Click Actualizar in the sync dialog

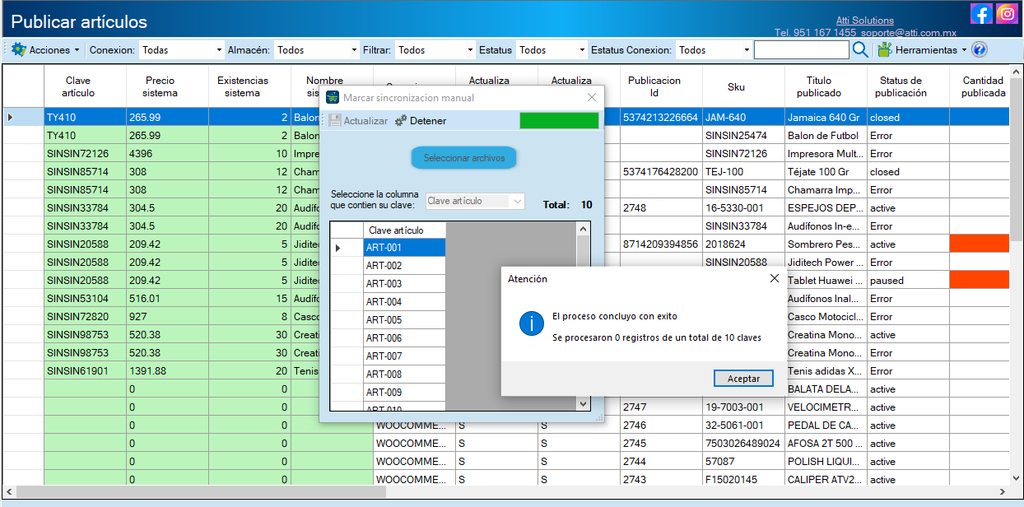tap(358, 121)
